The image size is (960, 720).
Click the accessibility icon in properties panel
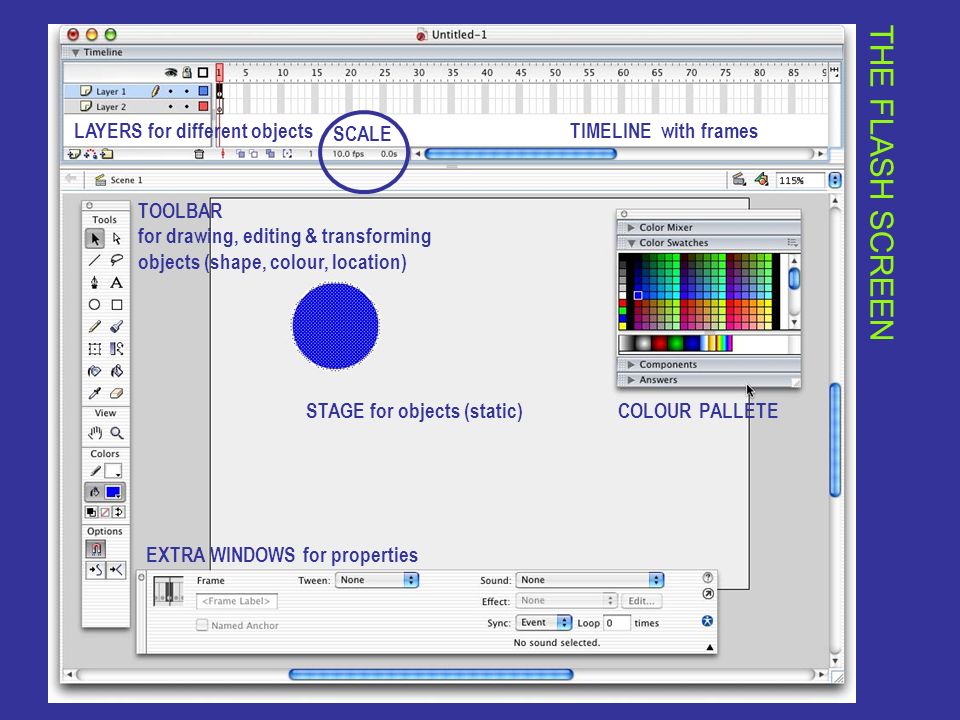point(707,621)
